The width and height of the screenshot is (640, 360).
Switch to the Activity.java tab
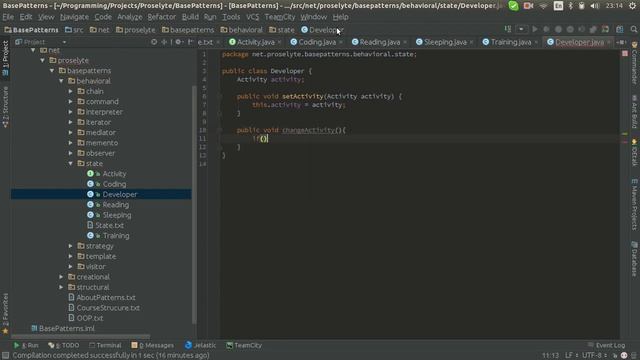tap(256, 42)
